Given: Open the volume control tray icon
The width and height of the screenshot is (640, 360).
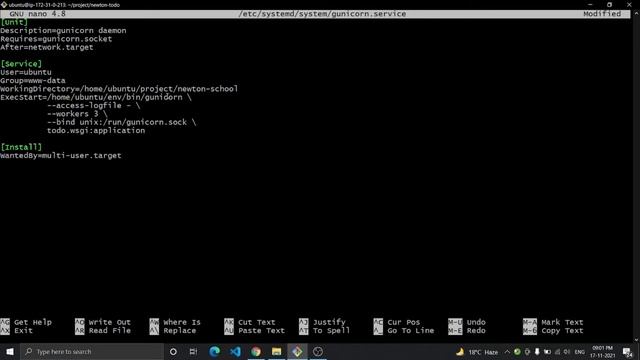Looking at the screenshot, I should [x=567, y=352].
